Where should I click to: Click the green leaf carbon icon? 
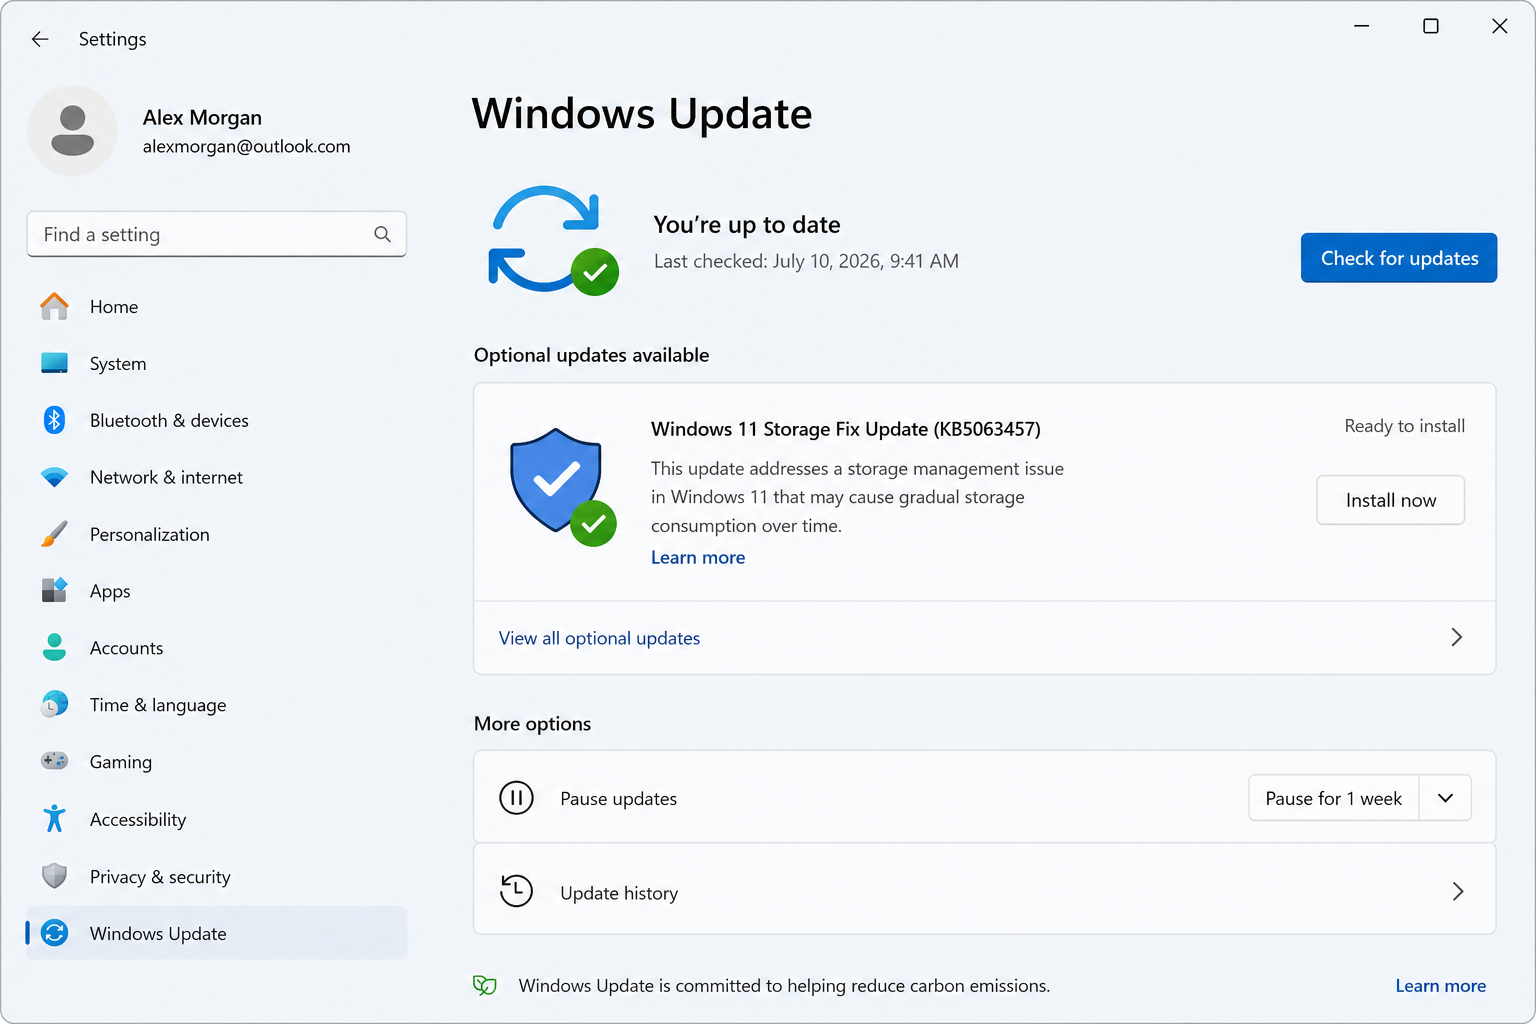pos(485,986)
